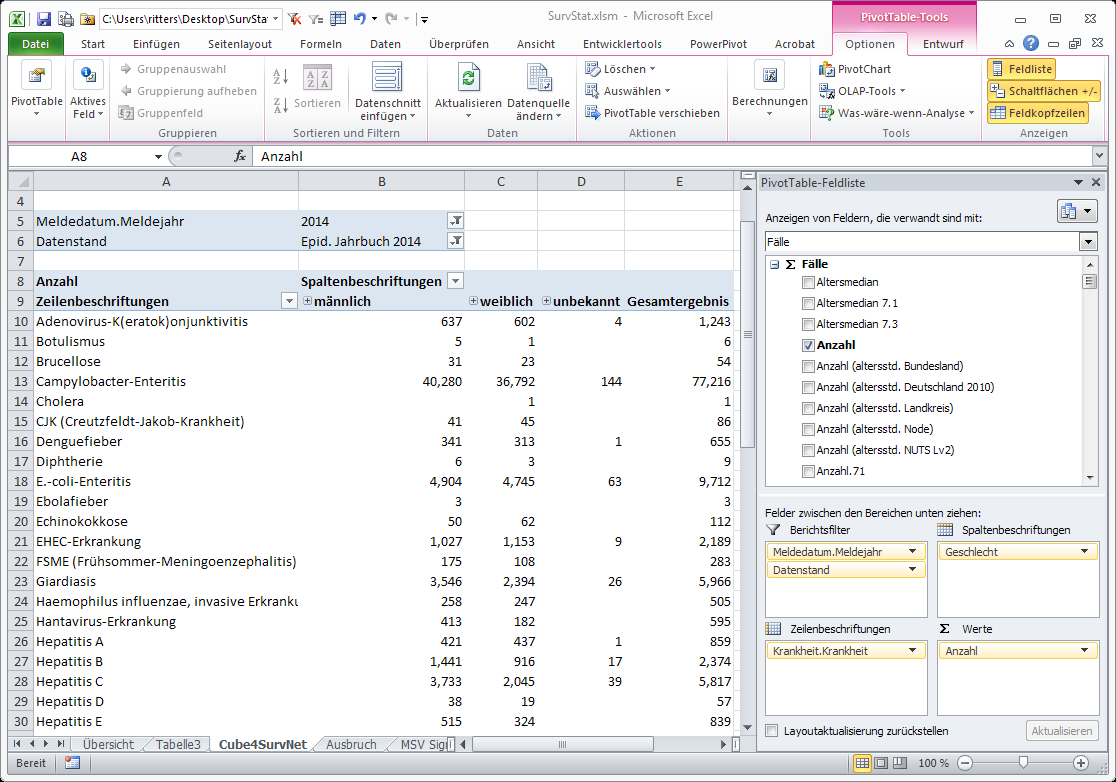
Task: Switch to the Ausbruch sheet tab
Action: pyautogui.click(x=351, y=745)
